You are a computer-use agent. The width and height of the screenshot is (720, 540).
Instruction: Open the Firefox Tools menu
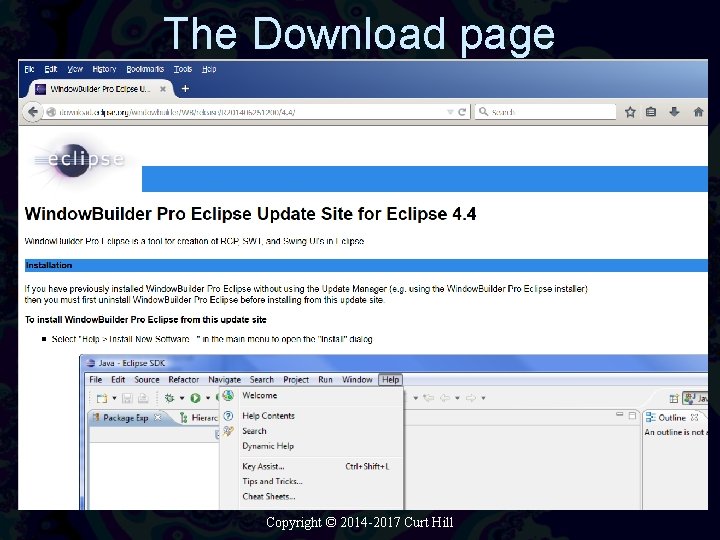coord(183,69)
